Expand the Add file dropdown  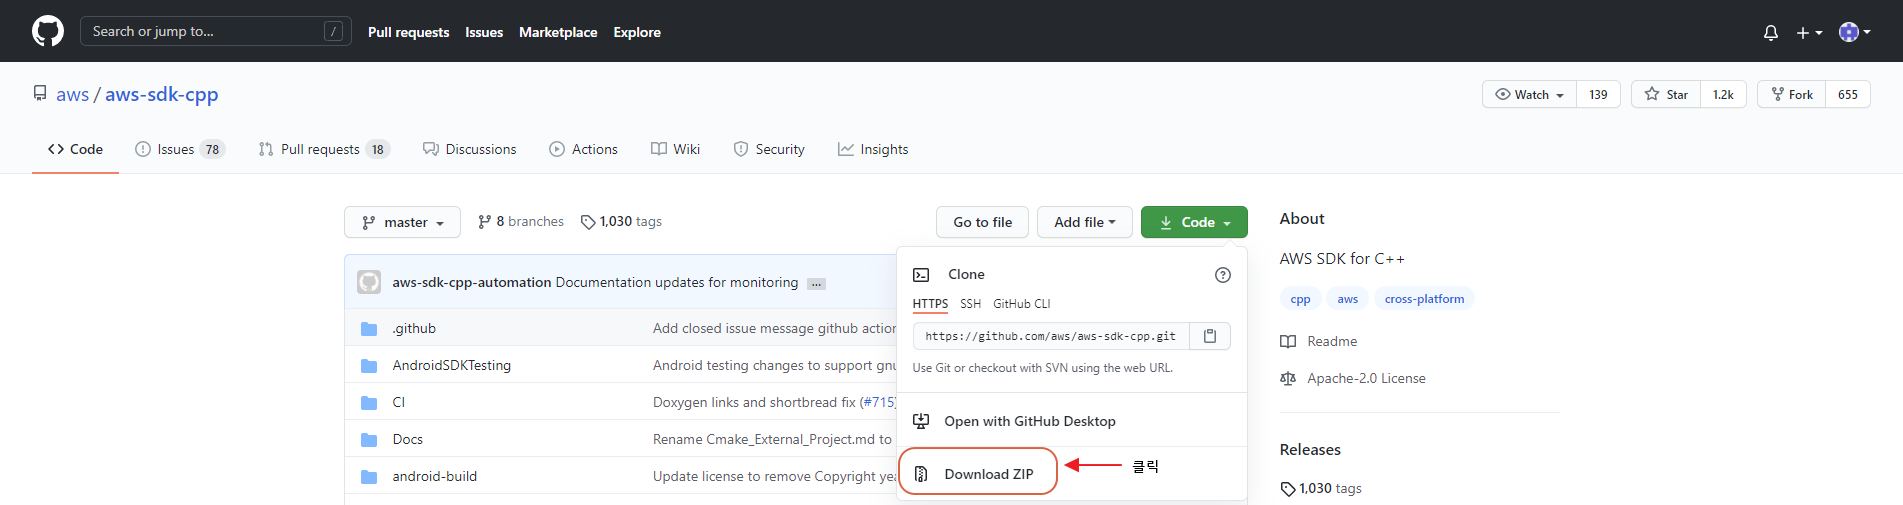[x=1084, y=222]
